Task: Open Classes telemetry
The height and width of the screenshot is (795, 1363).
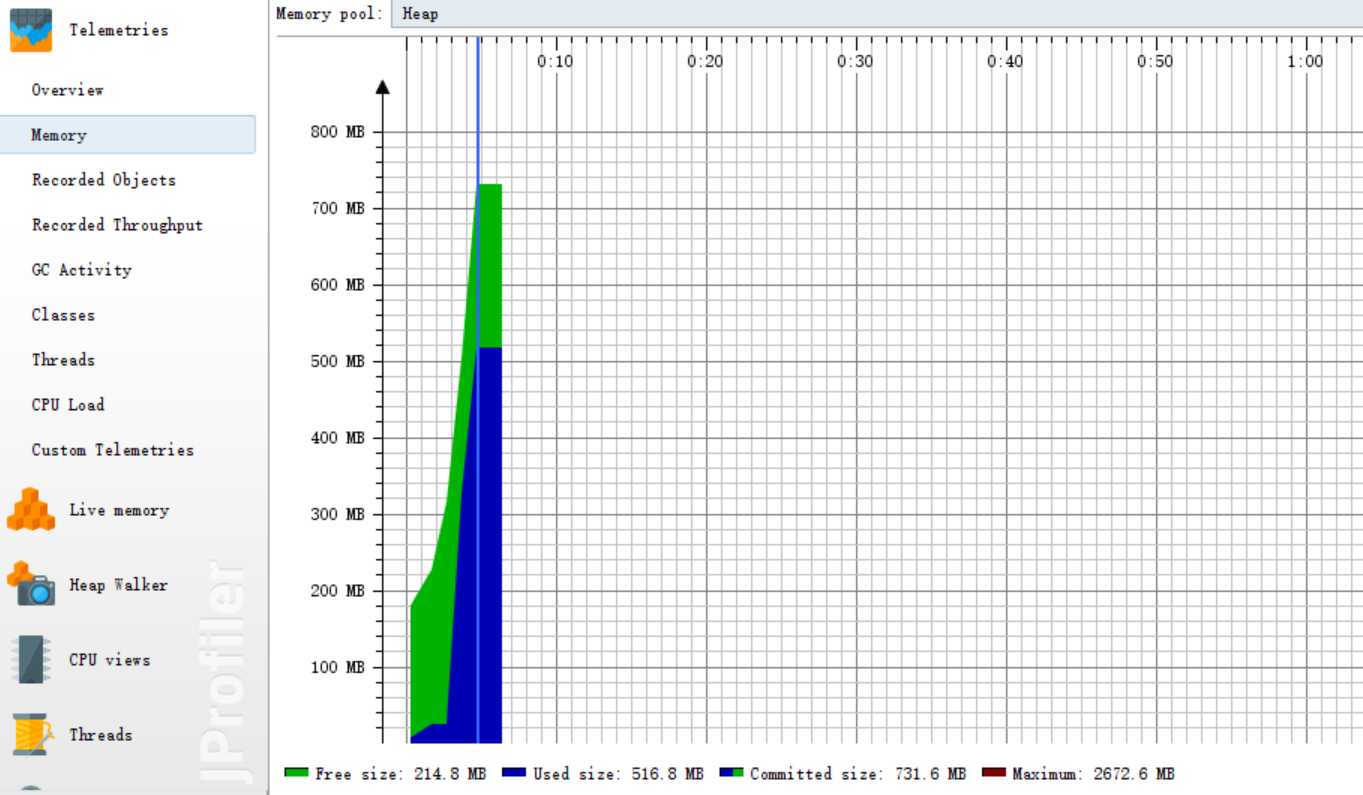Action: [63, 315]
